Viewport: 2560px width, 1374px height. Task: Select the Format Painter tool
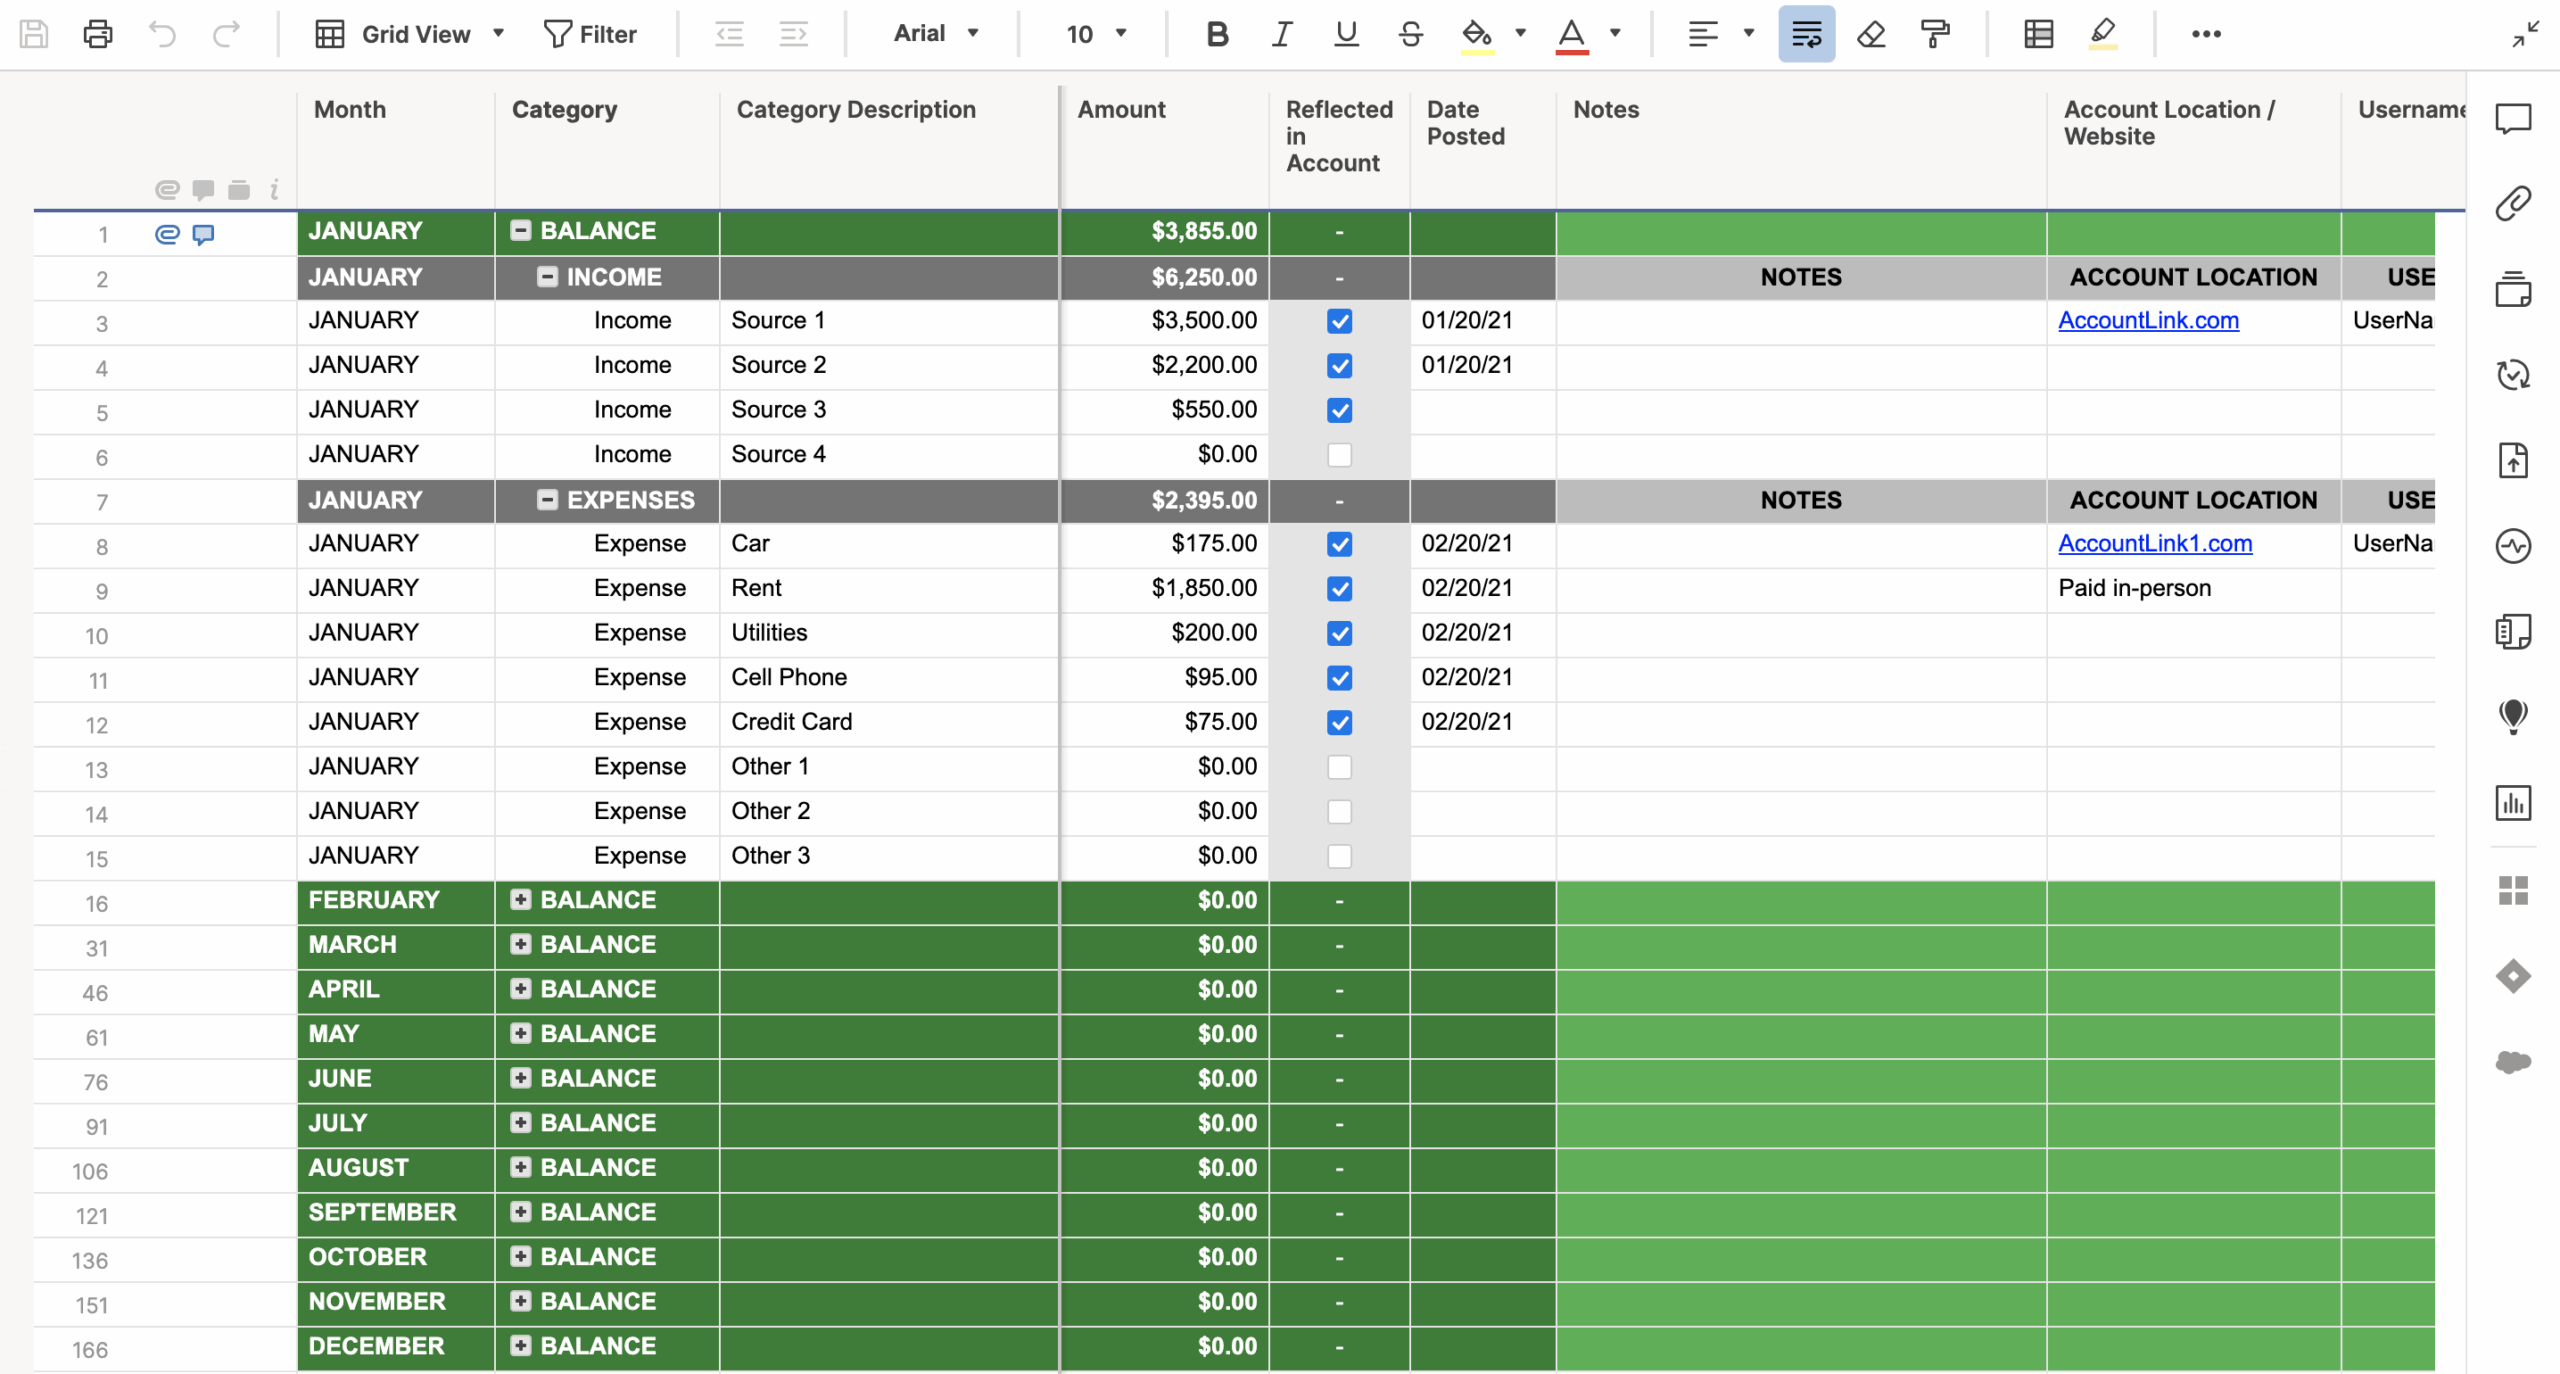pyautogui.click(x=1938, y=33)
